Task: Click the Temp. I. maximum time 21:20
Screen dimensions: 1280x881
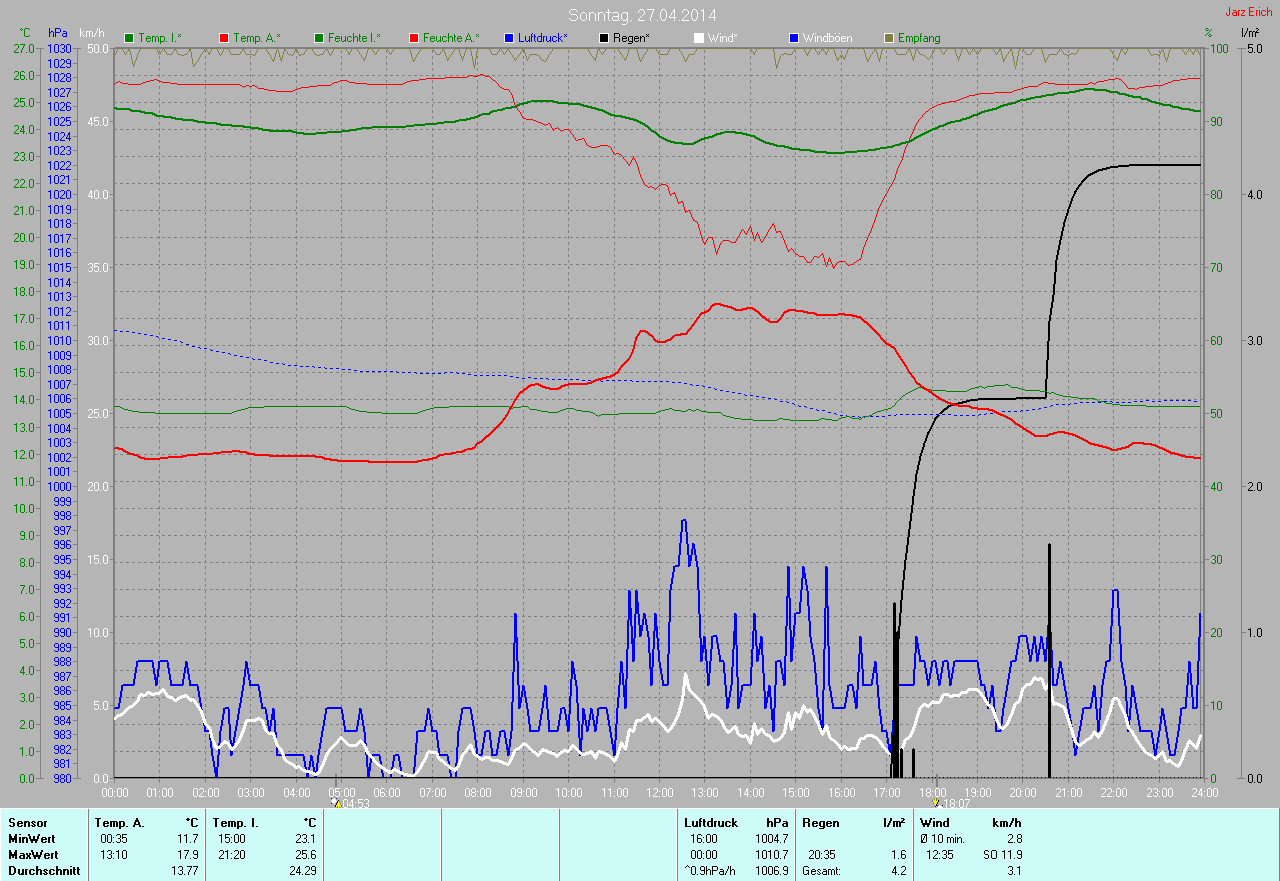Action: (x=233, y=855)
